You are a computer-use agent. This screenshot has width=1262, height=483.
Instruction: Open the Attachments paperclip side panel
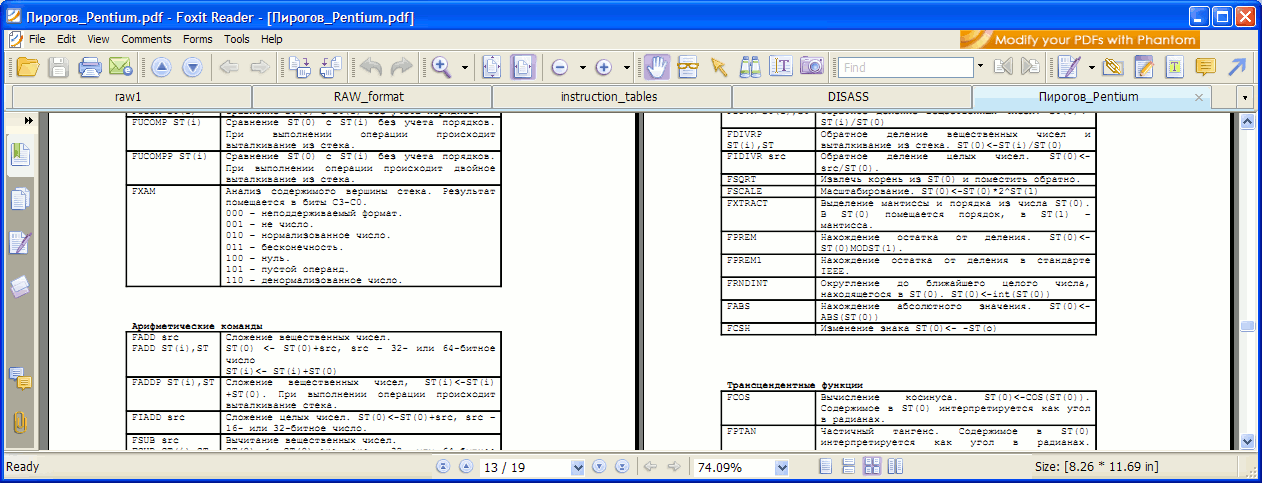tap(20, 422)
